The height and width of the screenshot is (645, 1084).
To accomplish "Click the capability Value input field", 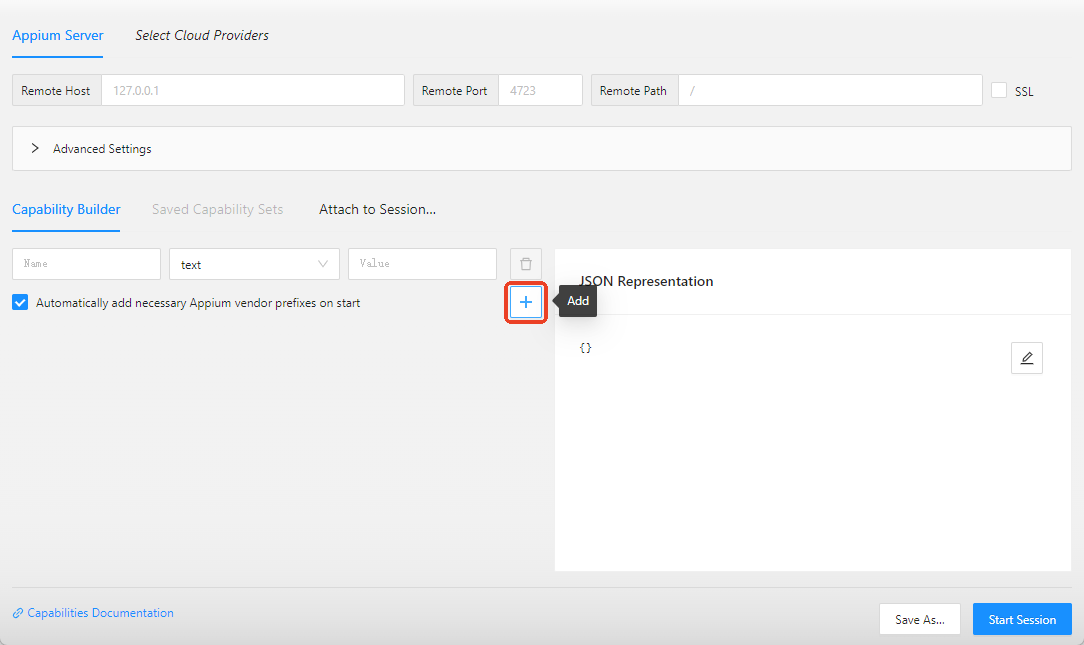I will tap(422, 264).
